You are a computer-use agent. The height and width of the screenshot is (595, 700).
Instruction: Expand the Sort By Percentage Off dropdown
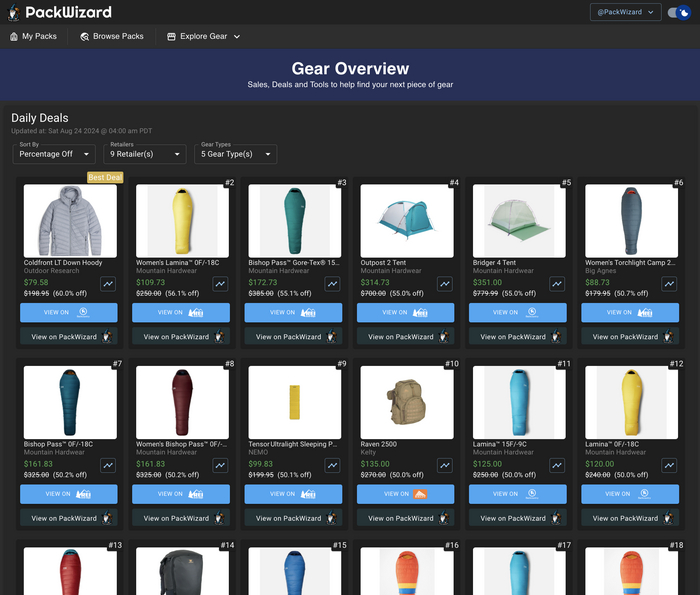point(54,154)
